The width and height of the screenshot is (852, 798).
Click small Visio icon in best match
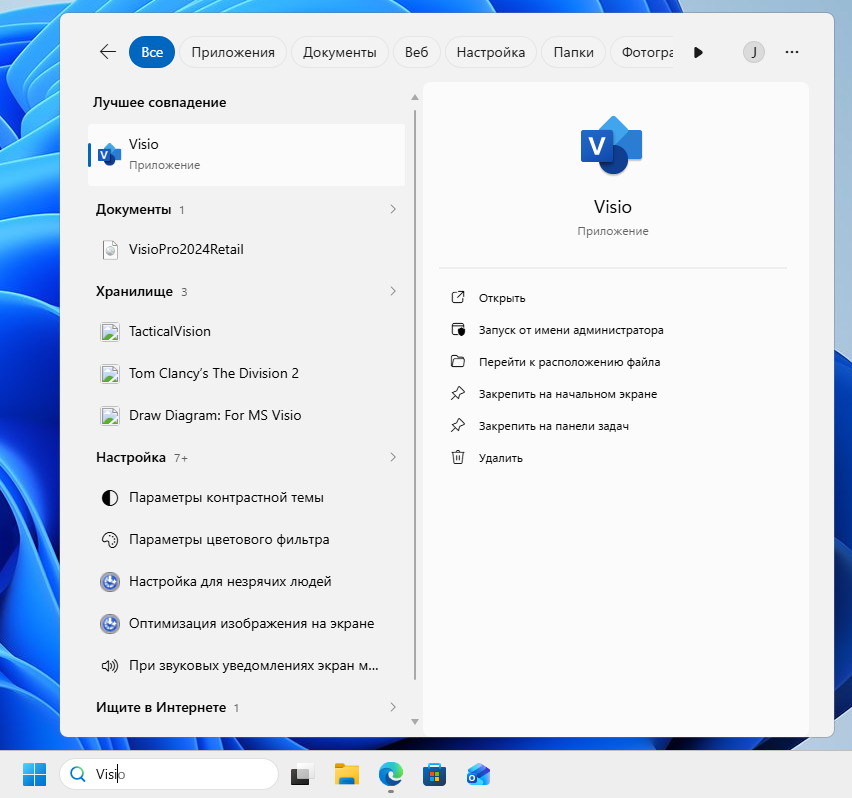click(x=109, y=155)
